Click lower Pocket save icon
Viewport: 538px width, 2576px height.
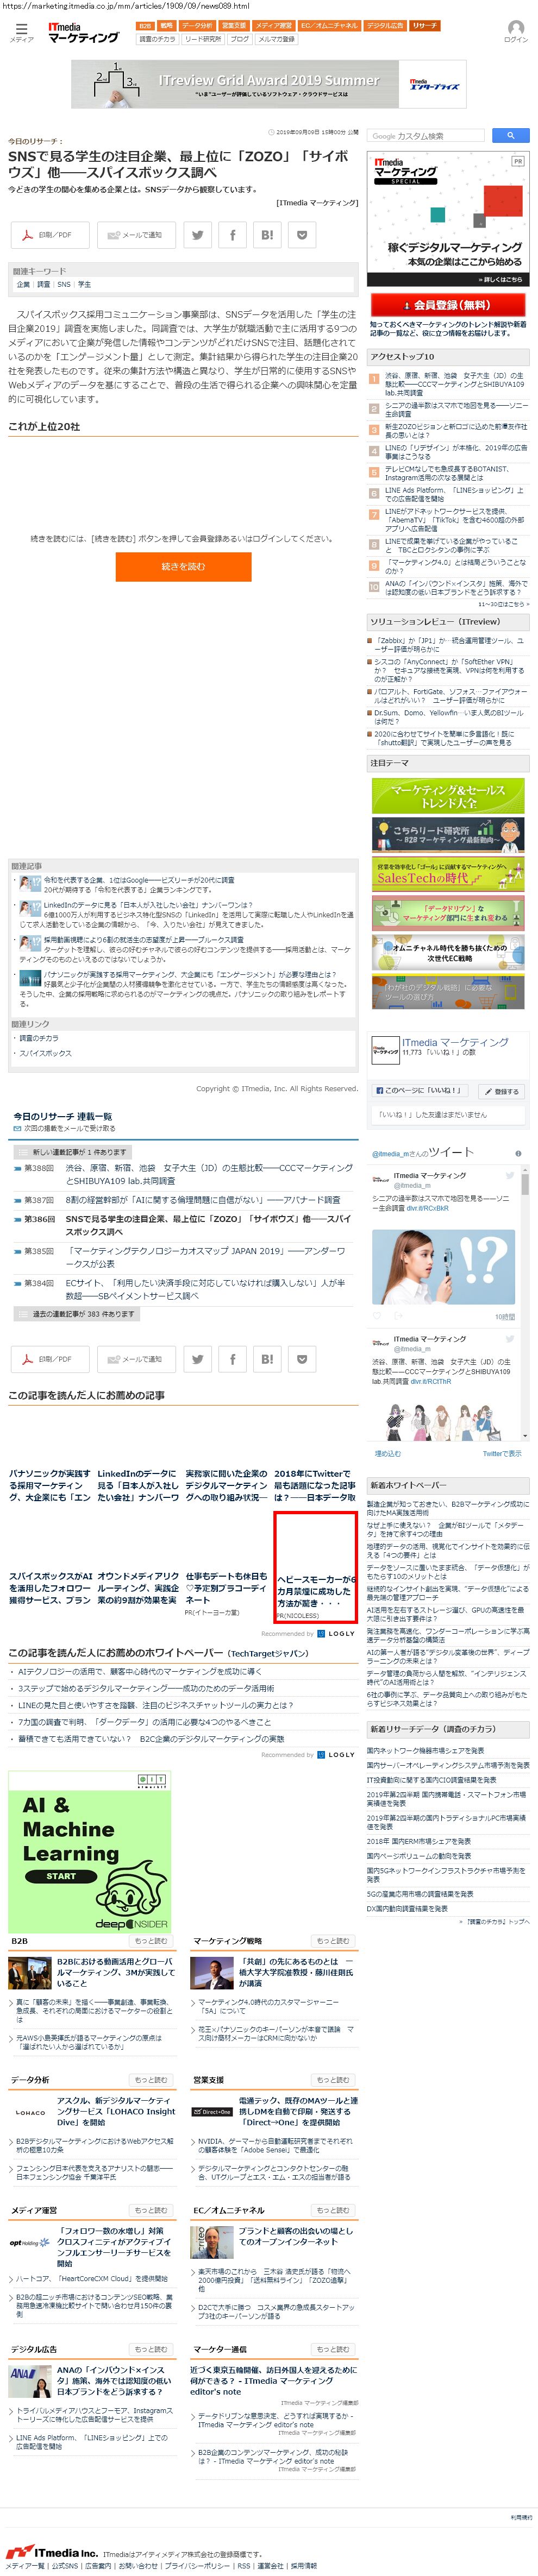302,1359
